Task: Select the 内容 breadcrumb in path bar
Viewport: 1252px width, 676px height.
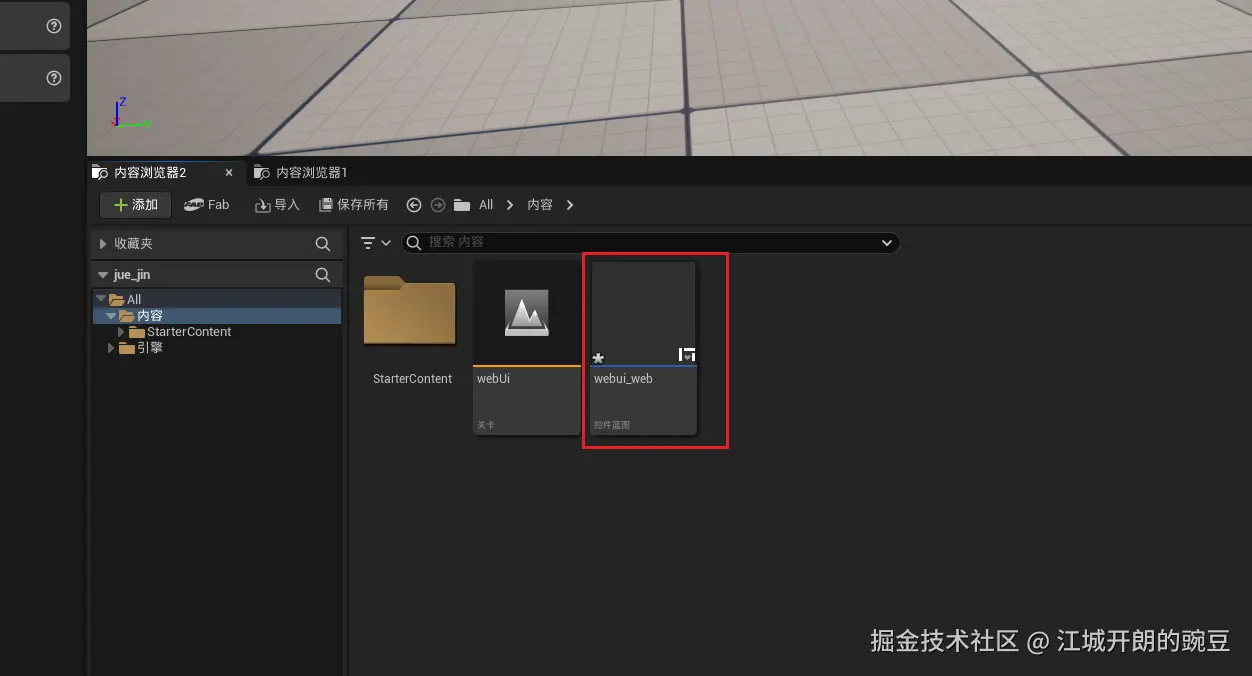Action: 540,205
